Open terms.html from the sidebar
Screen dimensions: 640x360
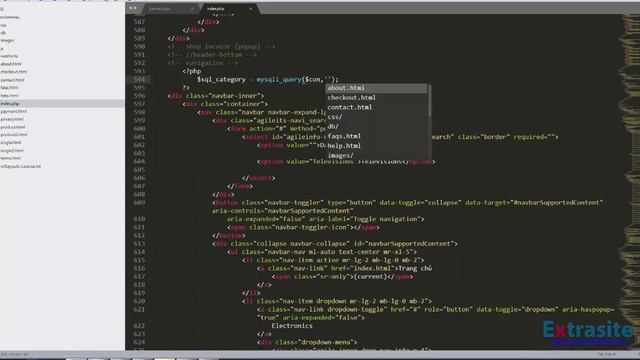pos(11,158)
